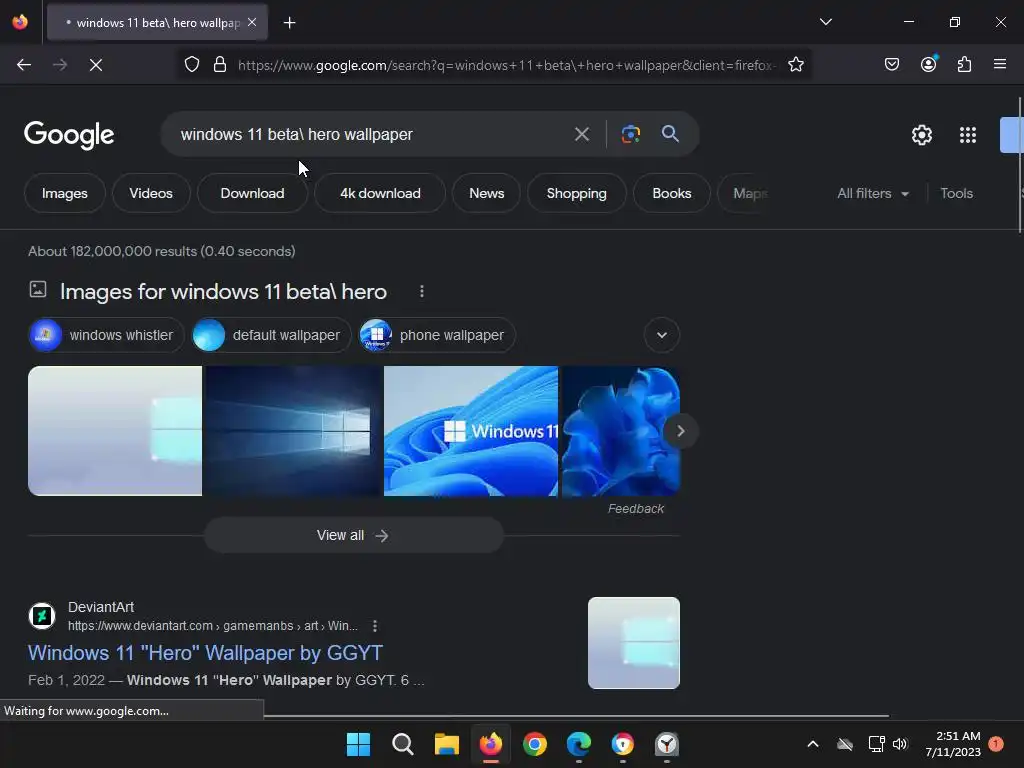Open DeviantArt result options menu
Image resolution: width=1024 pixels, height=768 pixels.
pyautogui.click(x=375, y=626)
